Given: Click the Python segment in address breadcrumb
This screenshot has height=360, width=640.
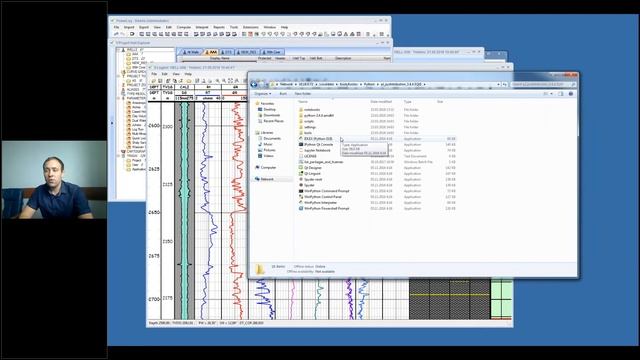Looking at the screenshot, I should tap(369, 84).
